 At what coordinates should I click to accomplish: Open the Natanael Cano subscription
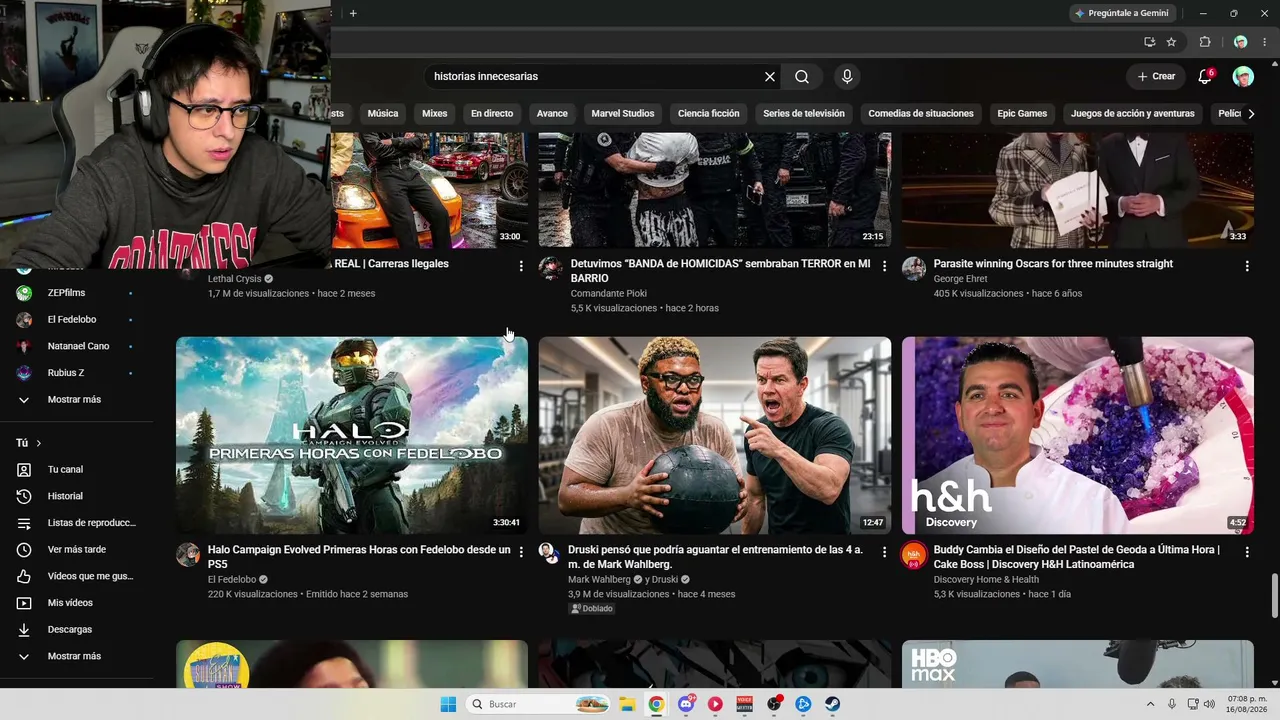[76, 346]
